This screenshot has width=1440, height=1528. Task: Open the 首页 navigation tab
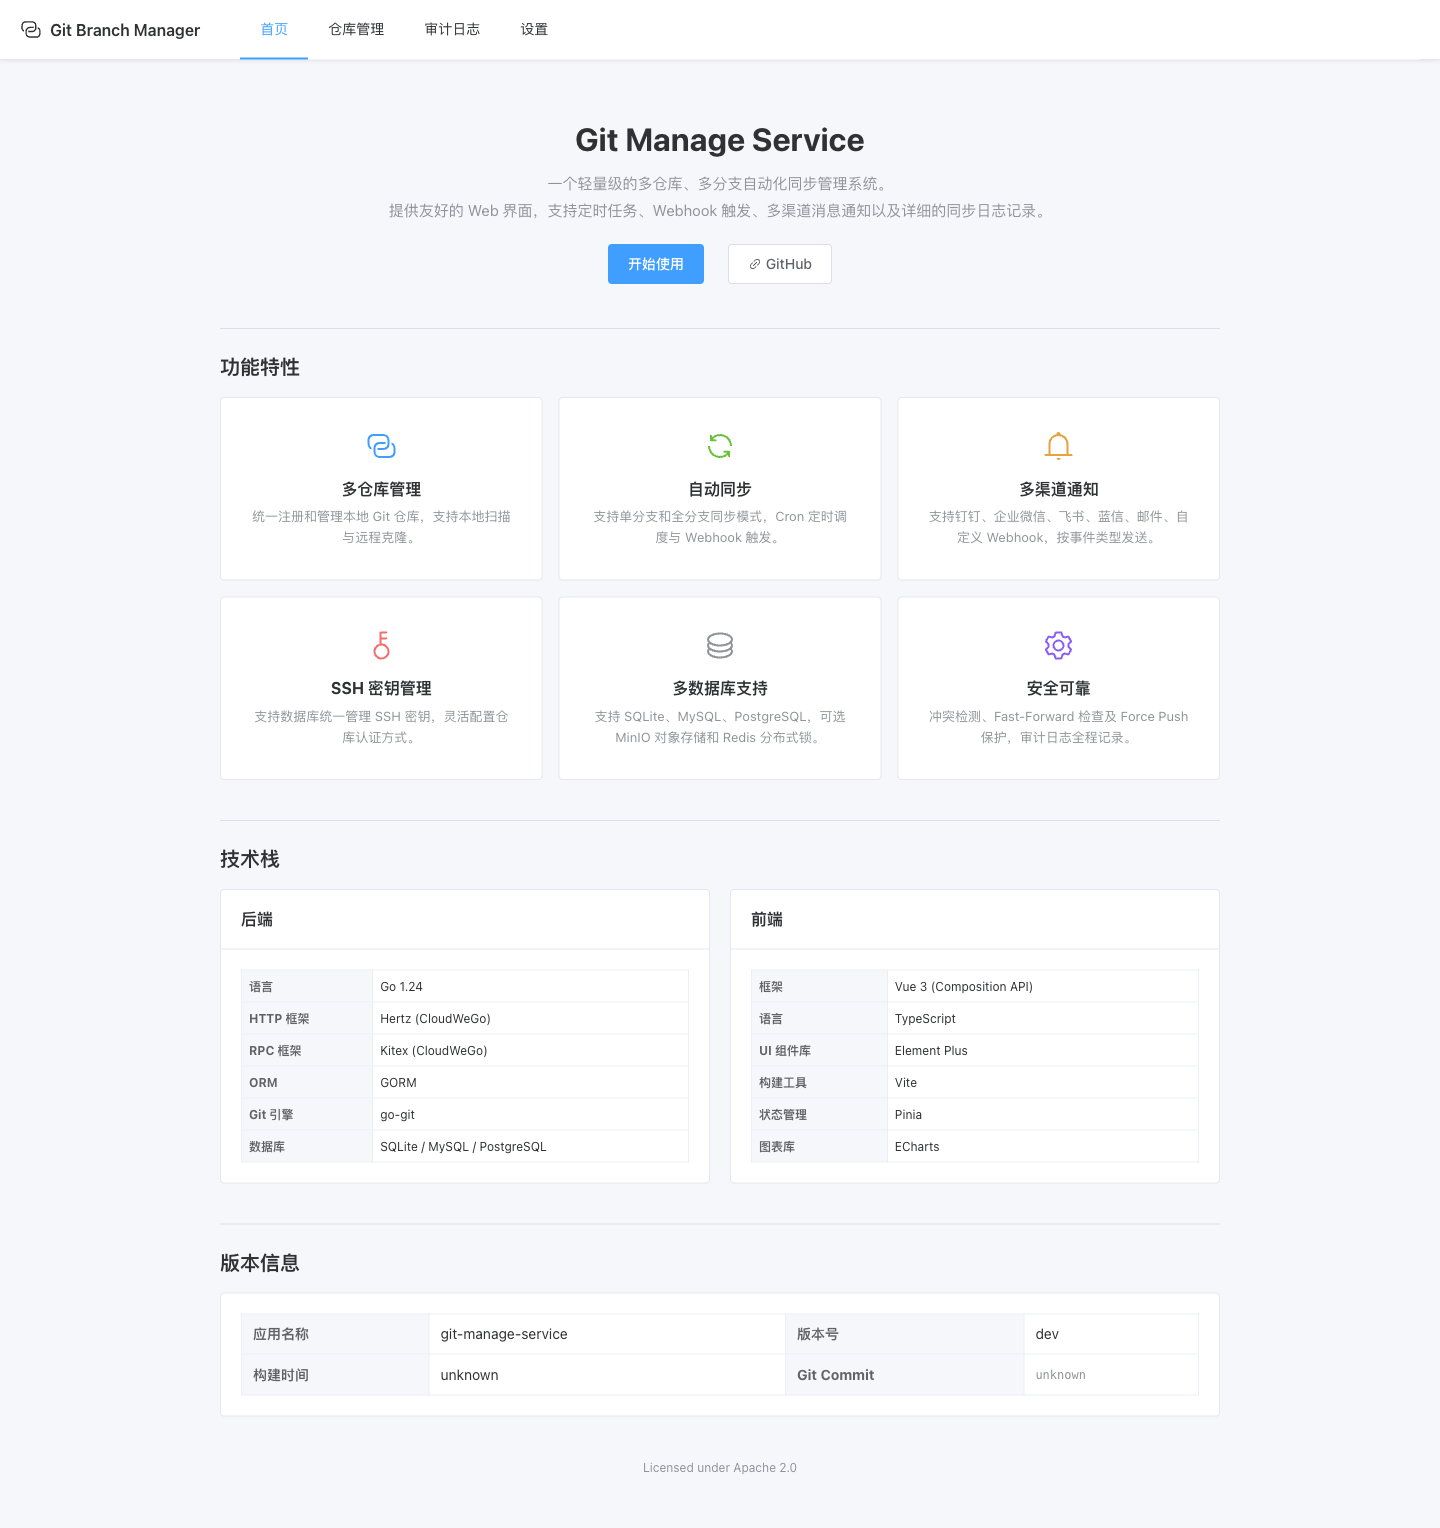point(274,30)
